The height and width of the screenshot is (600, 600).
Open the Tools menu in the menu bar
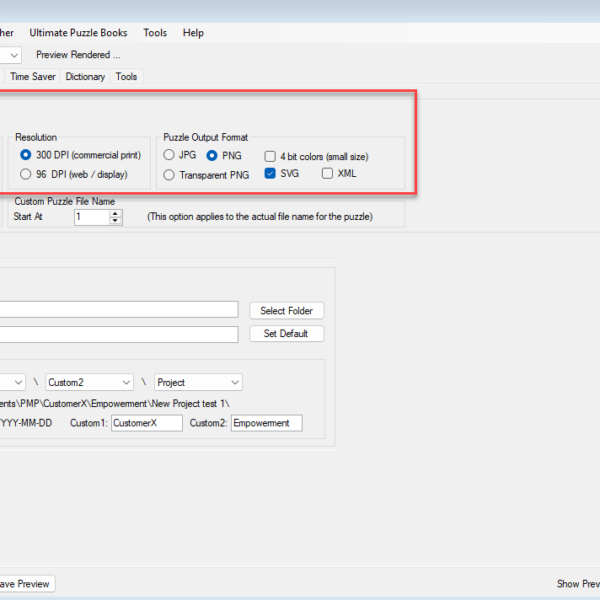tap(155, 33)
